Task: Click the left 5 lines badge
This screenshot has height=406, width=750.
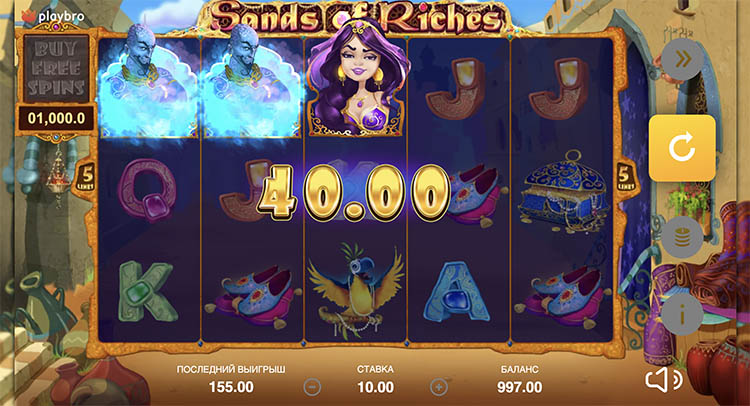Action: [x=86, y=176]
